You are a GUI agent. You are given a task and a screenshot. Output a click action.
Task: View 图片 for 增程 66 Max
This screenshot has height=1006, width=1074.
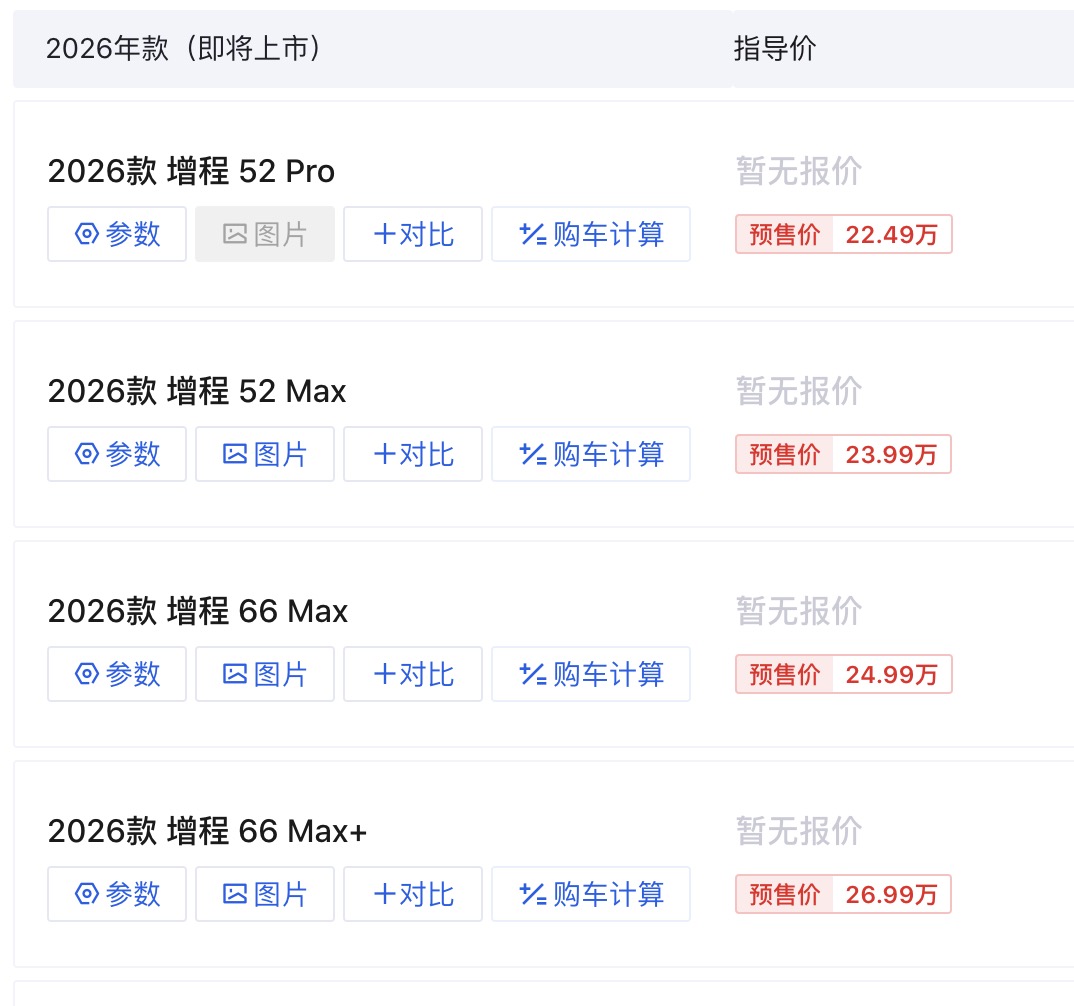click(x=265, y=674)
